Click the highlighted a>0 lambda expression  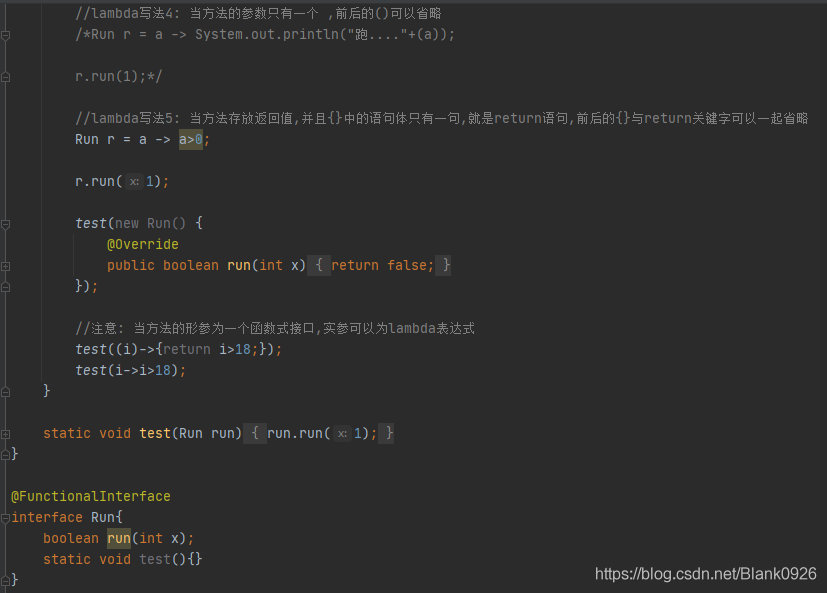tap(191, 139)
